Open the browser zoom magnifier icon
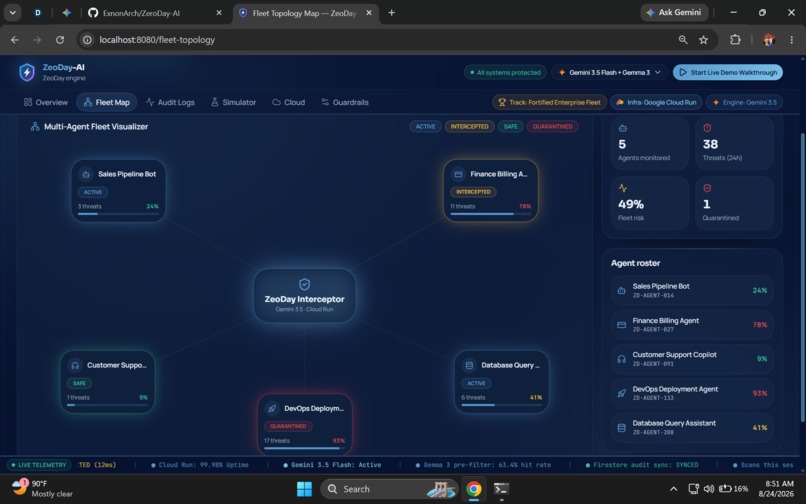 click(683, 40)
